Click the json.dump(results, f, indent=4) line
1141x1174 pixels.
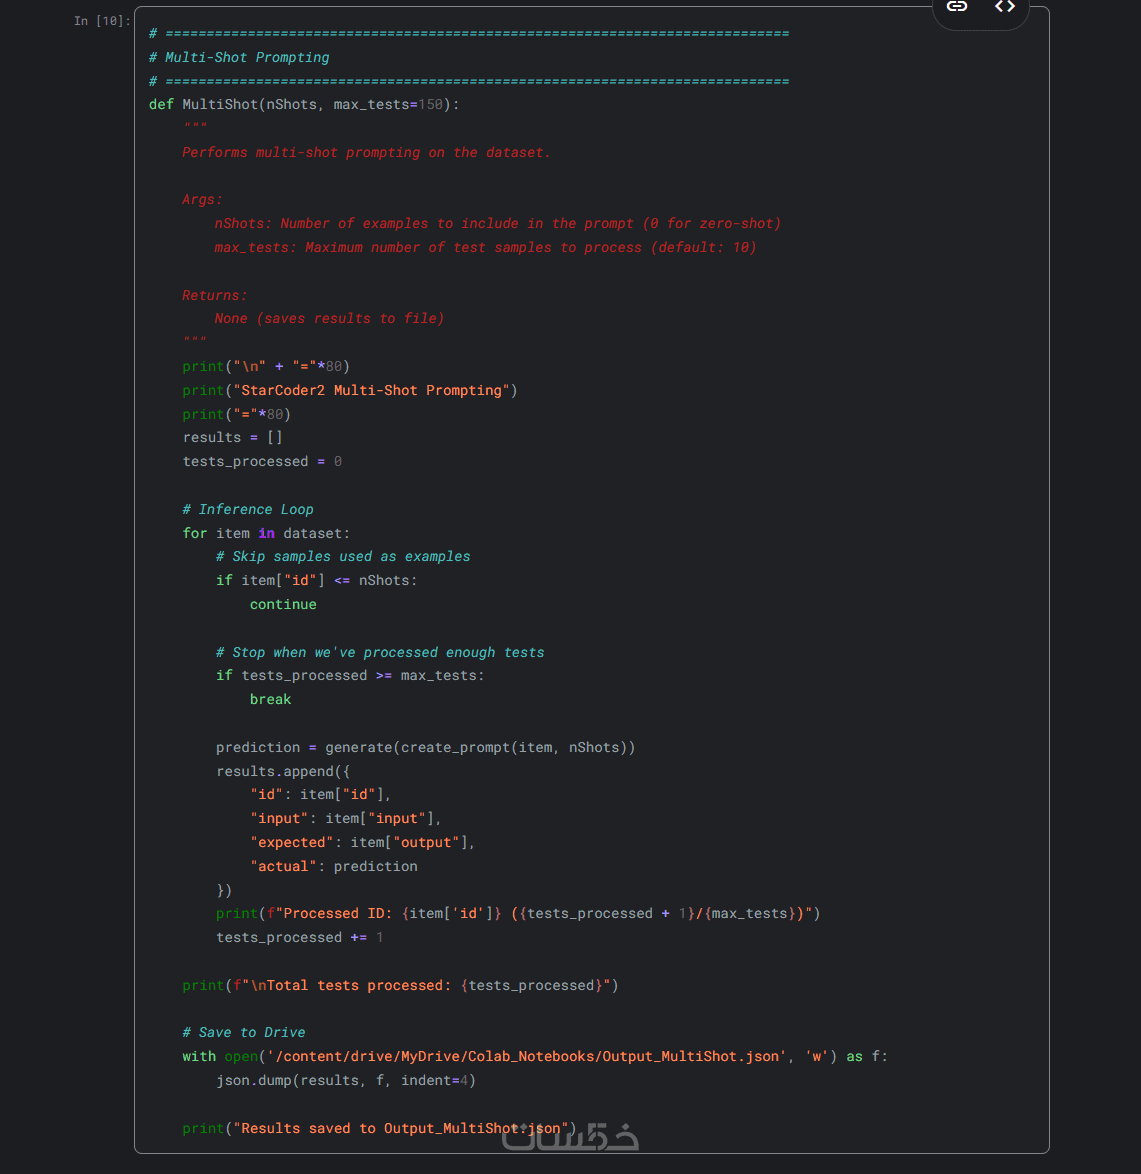coord(346,1080)
